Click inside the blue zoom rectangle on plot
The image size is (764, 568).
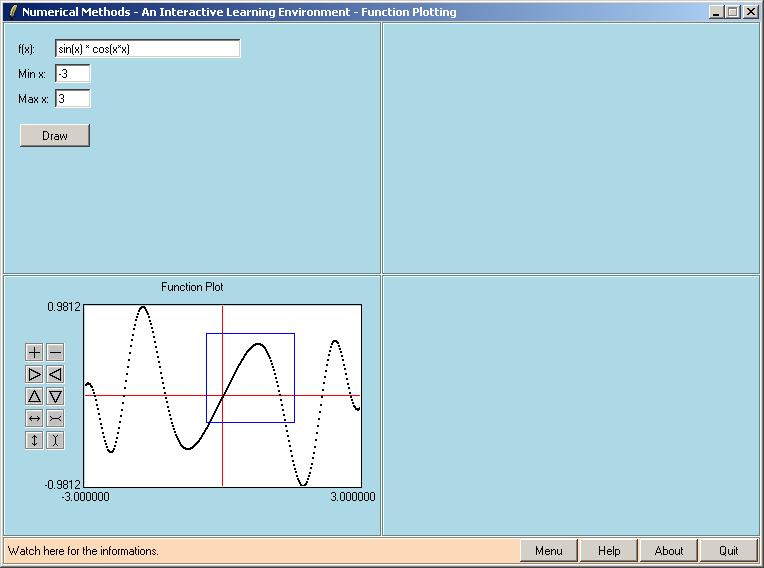point(250,378)
